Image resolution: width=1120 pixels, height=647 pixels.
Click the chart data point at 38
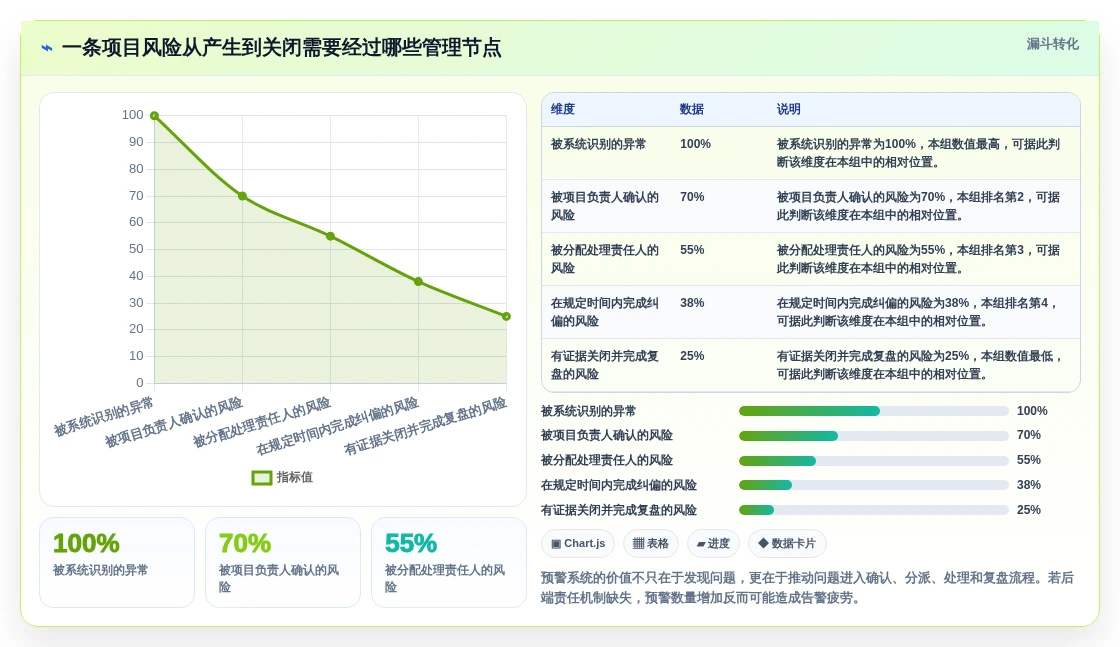point(419,281)
